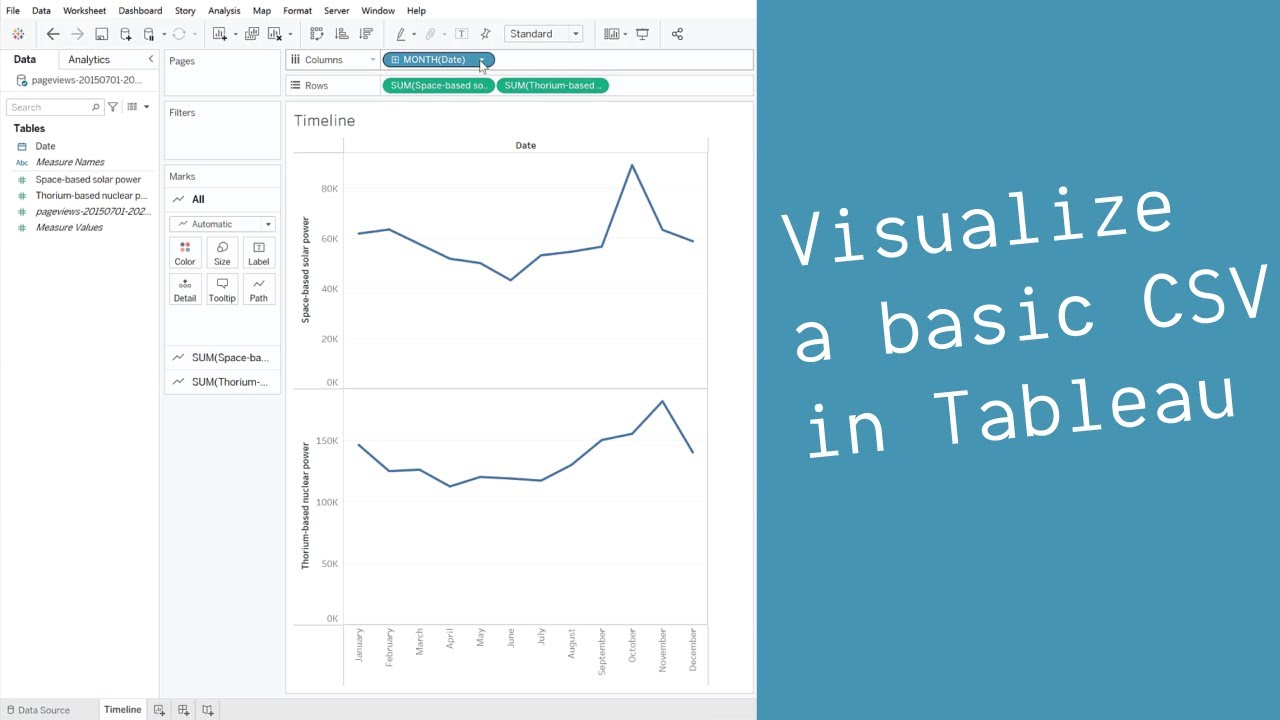Open the Tooltip marks card
This screenshot has width=1280, height=720.
click(222, 290)
